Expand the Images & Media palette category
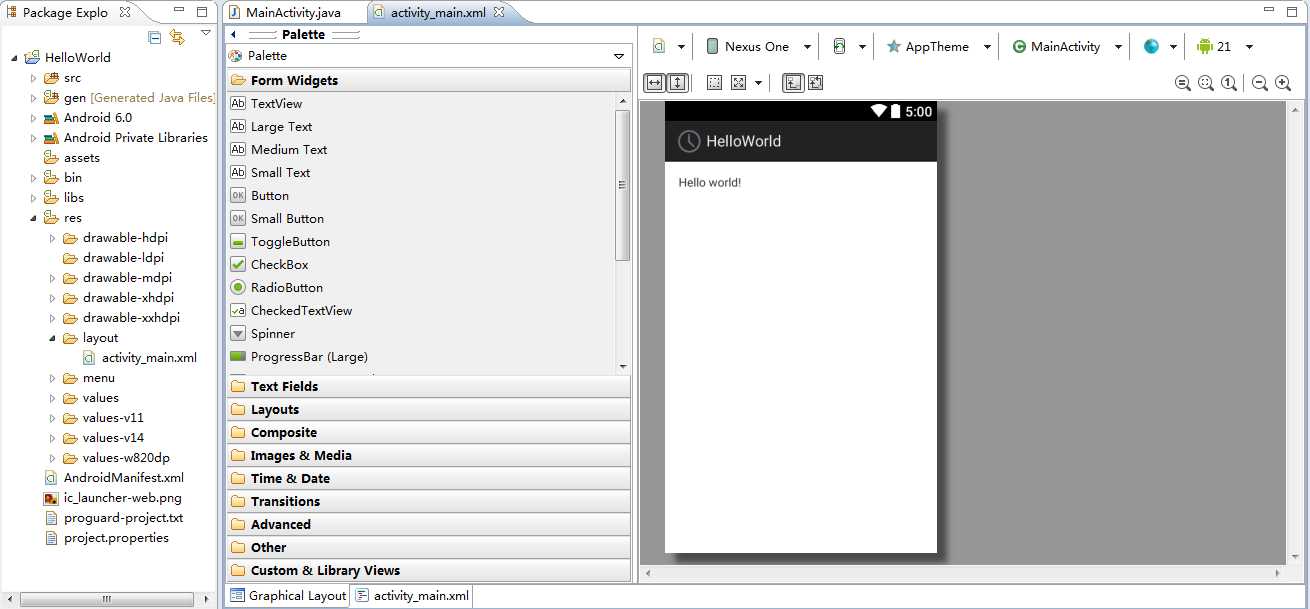The width and height of the screenshot is (1310, 609). (428, 455)
